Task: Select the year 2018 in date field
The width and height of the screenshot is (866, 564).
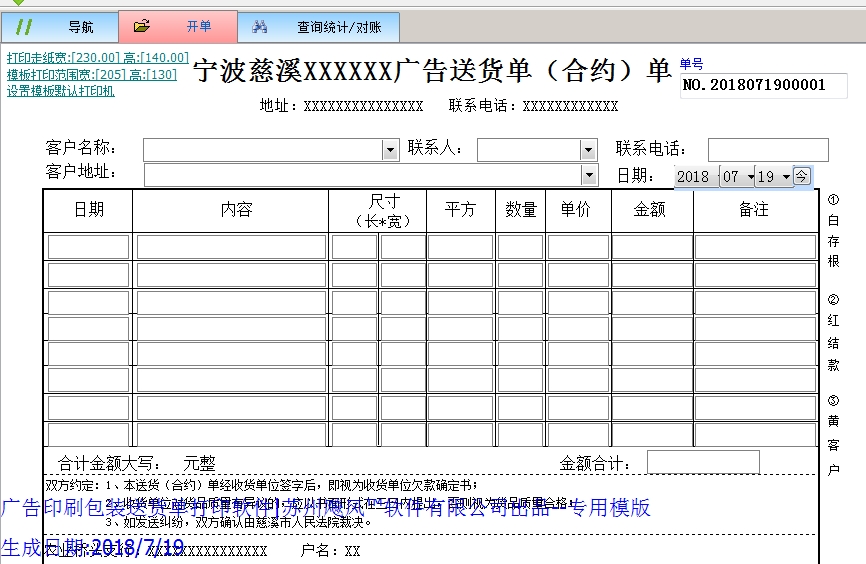Action: tap(693, 177)
